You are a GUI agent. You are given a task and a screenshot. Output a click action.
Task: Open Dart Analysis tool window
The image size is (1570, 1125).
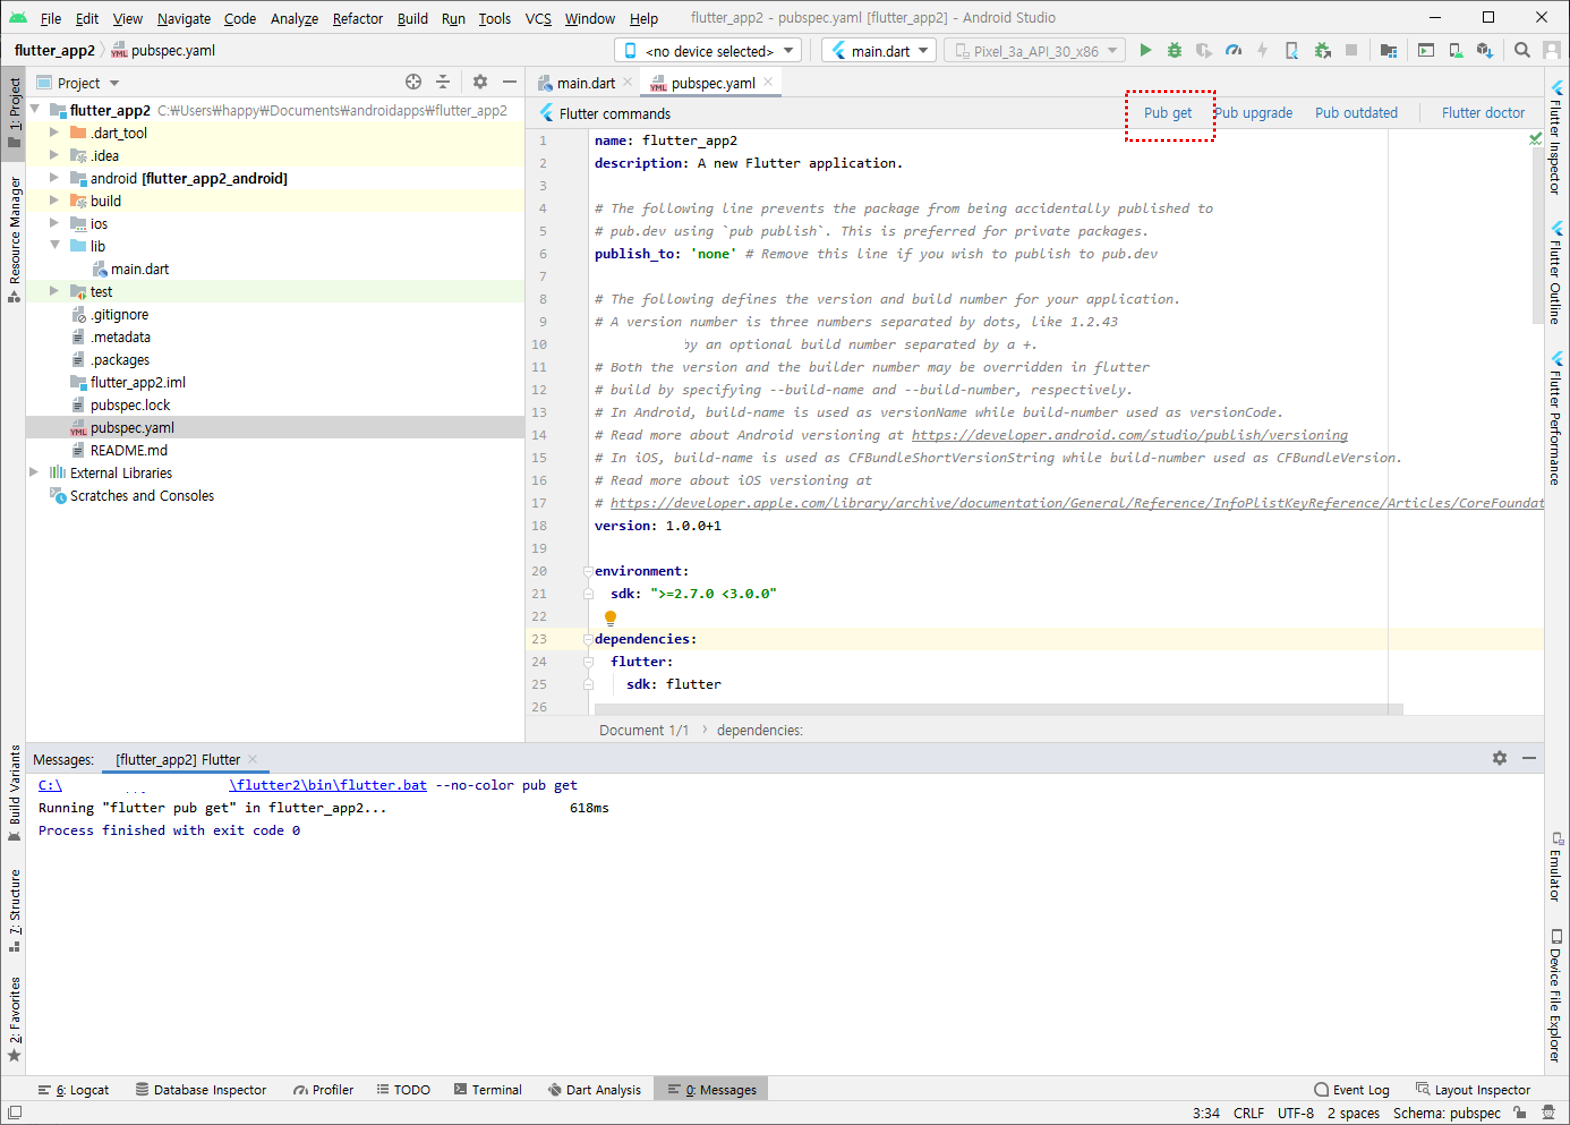point(594,1090)
